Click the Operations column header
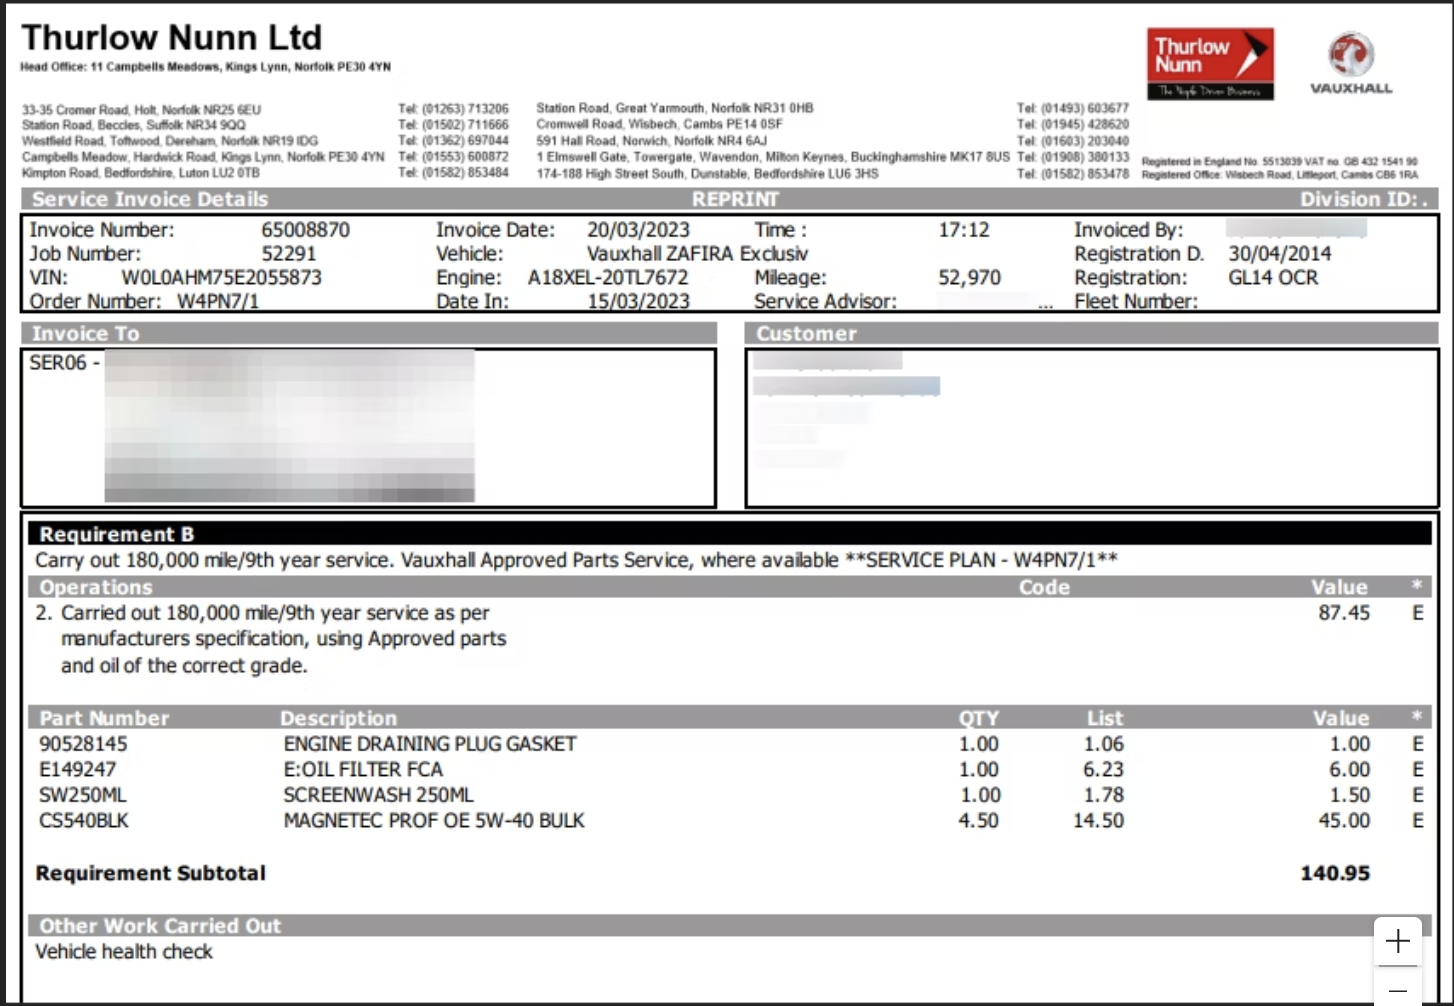Image resolution: width=1454 pixels, height=1006 pixels. (96, 587)
